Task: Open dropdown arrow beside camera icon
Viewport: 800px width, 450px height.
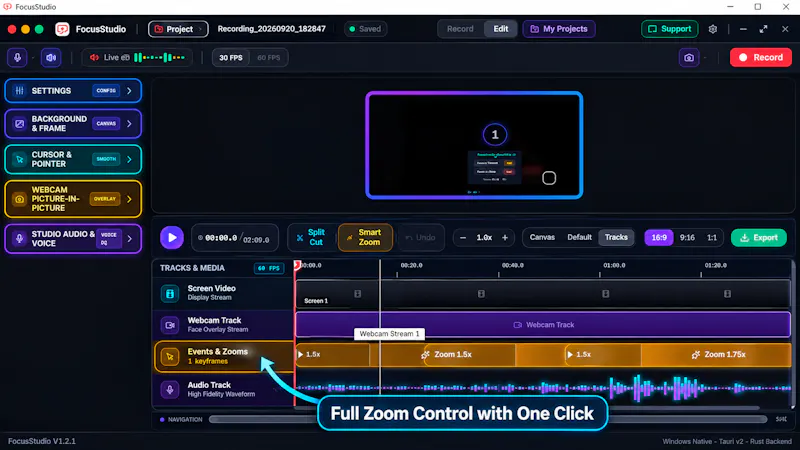Action: (x=705, y=58)
